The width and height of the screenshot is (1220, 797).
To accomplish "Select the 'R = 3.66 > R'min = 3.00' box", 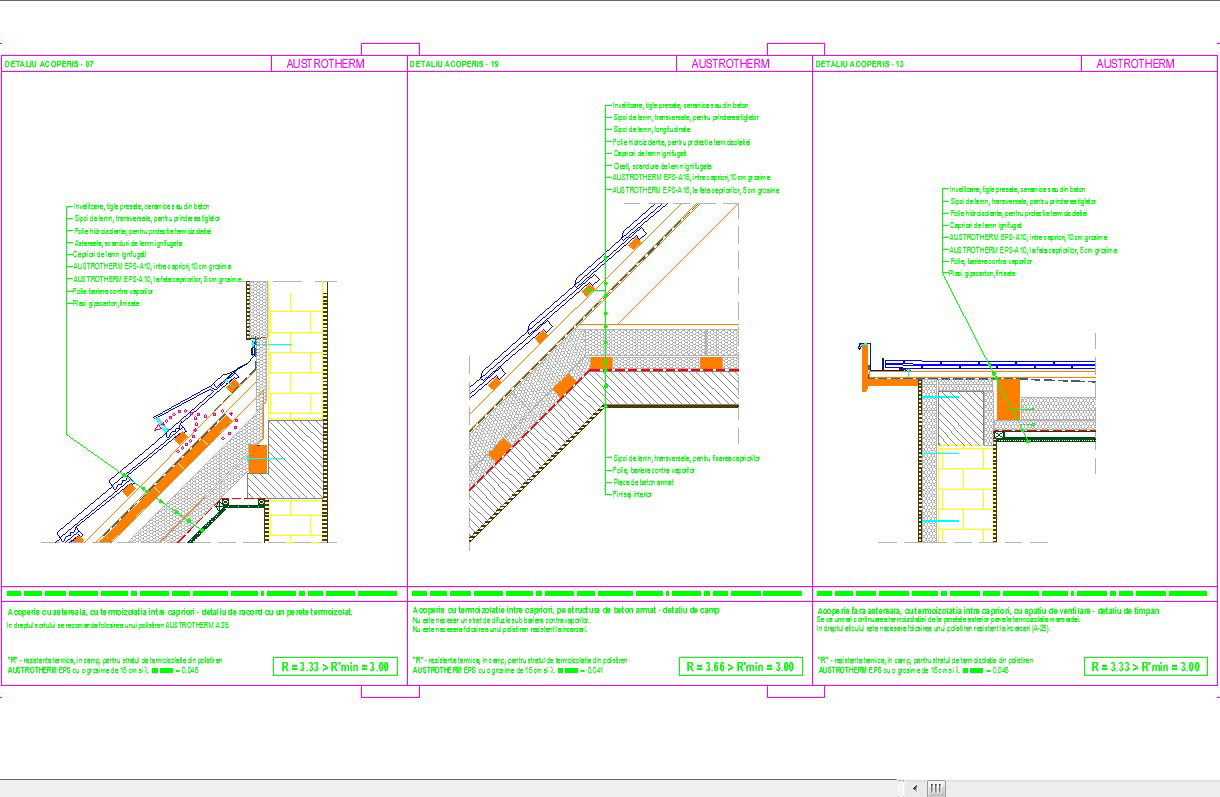I will click(741, 667).
